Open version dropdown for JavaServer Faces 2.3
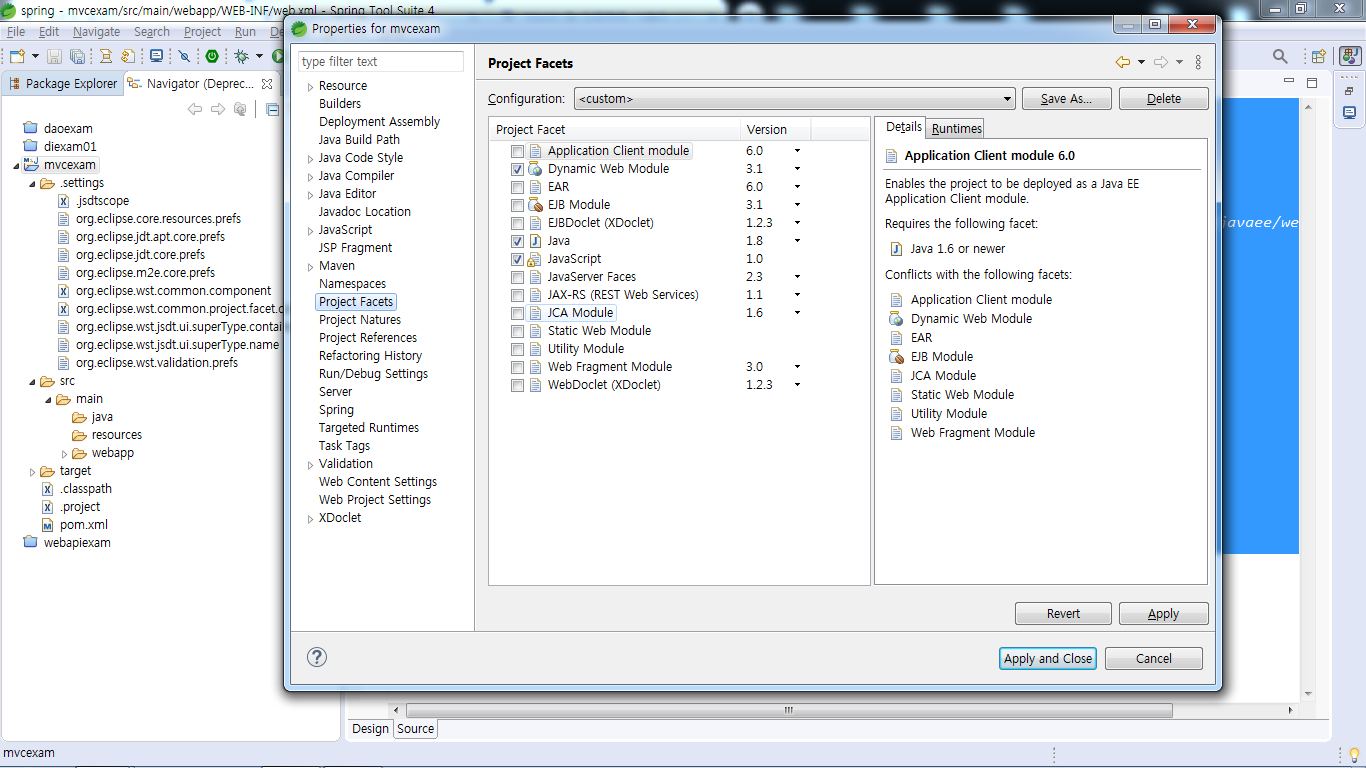The image size is (1366, 768). [797, 277]
